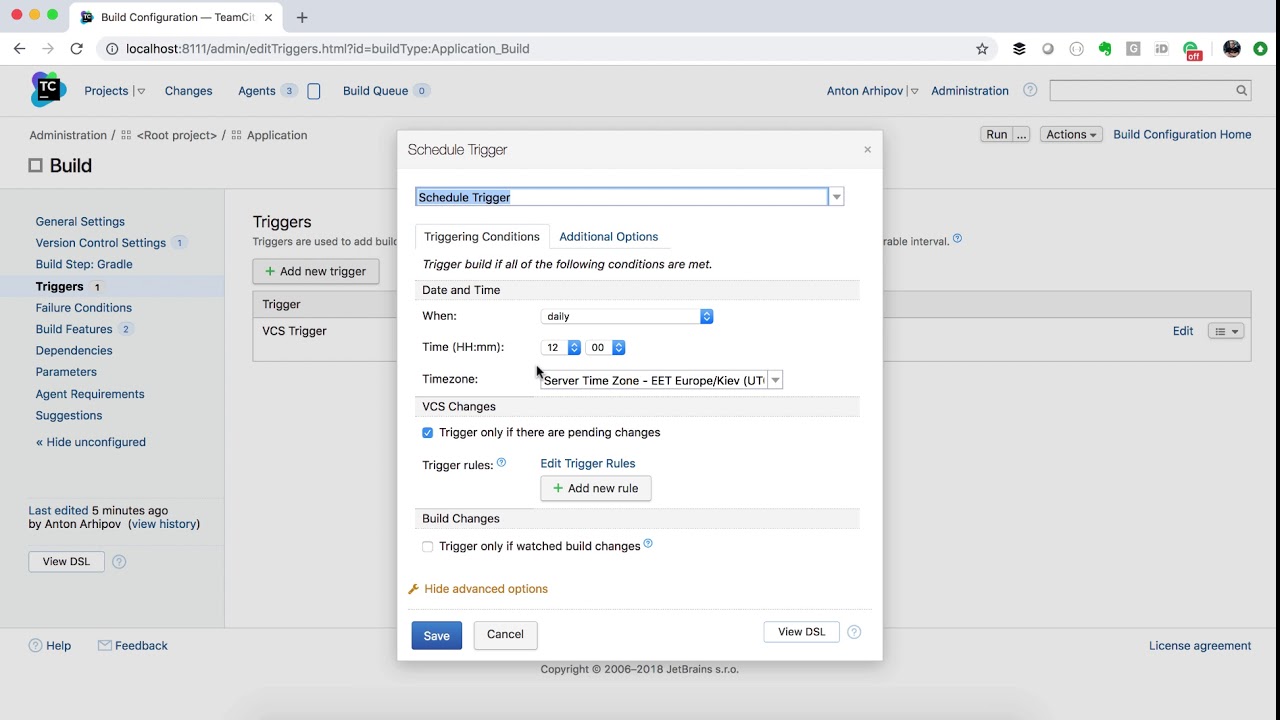Open the When dropdown set to daily
Image resolution: width=1280 pixels, height=720 pixels.
tap(626, 316)
